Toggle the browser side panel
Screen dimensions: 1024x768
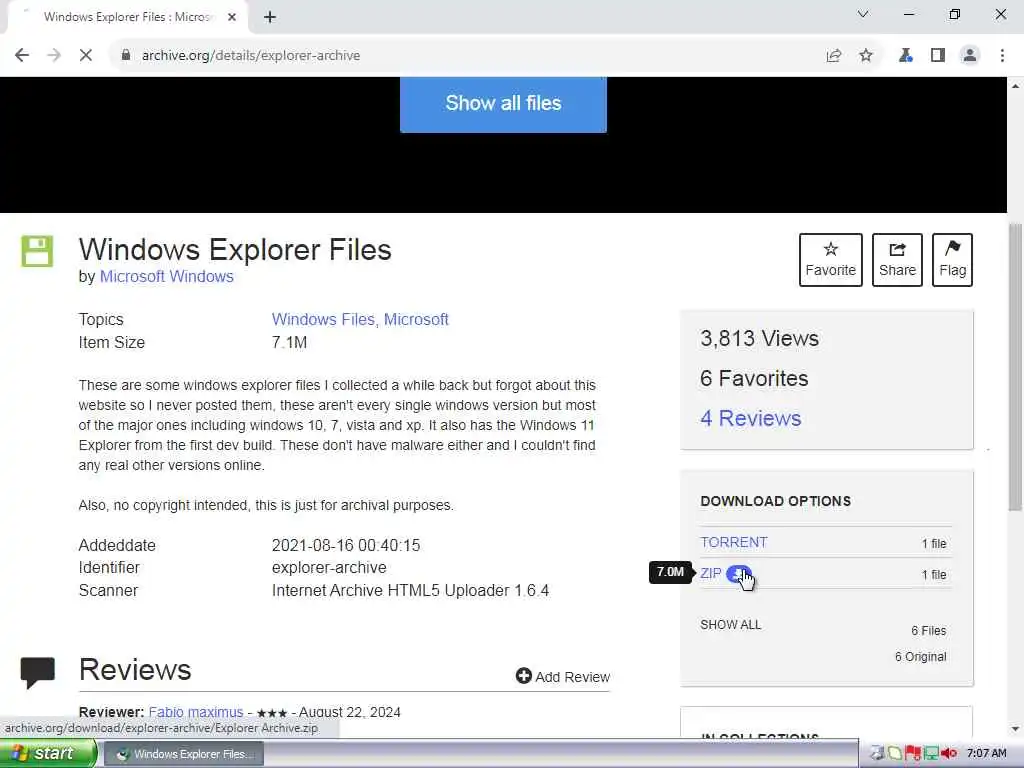coord(938,56)
